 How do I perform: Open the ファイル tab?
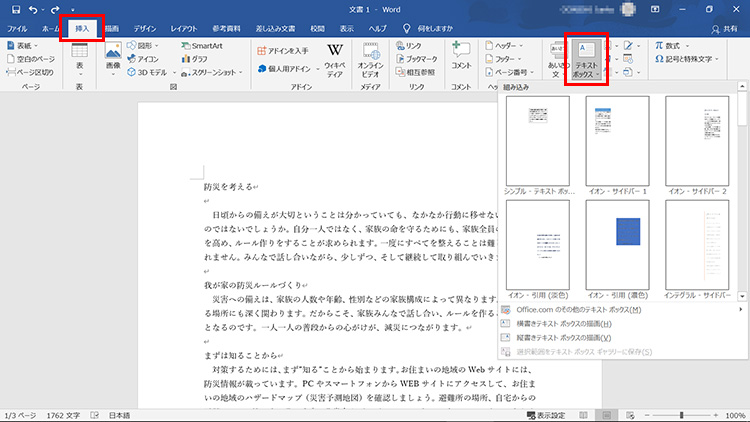18,29
